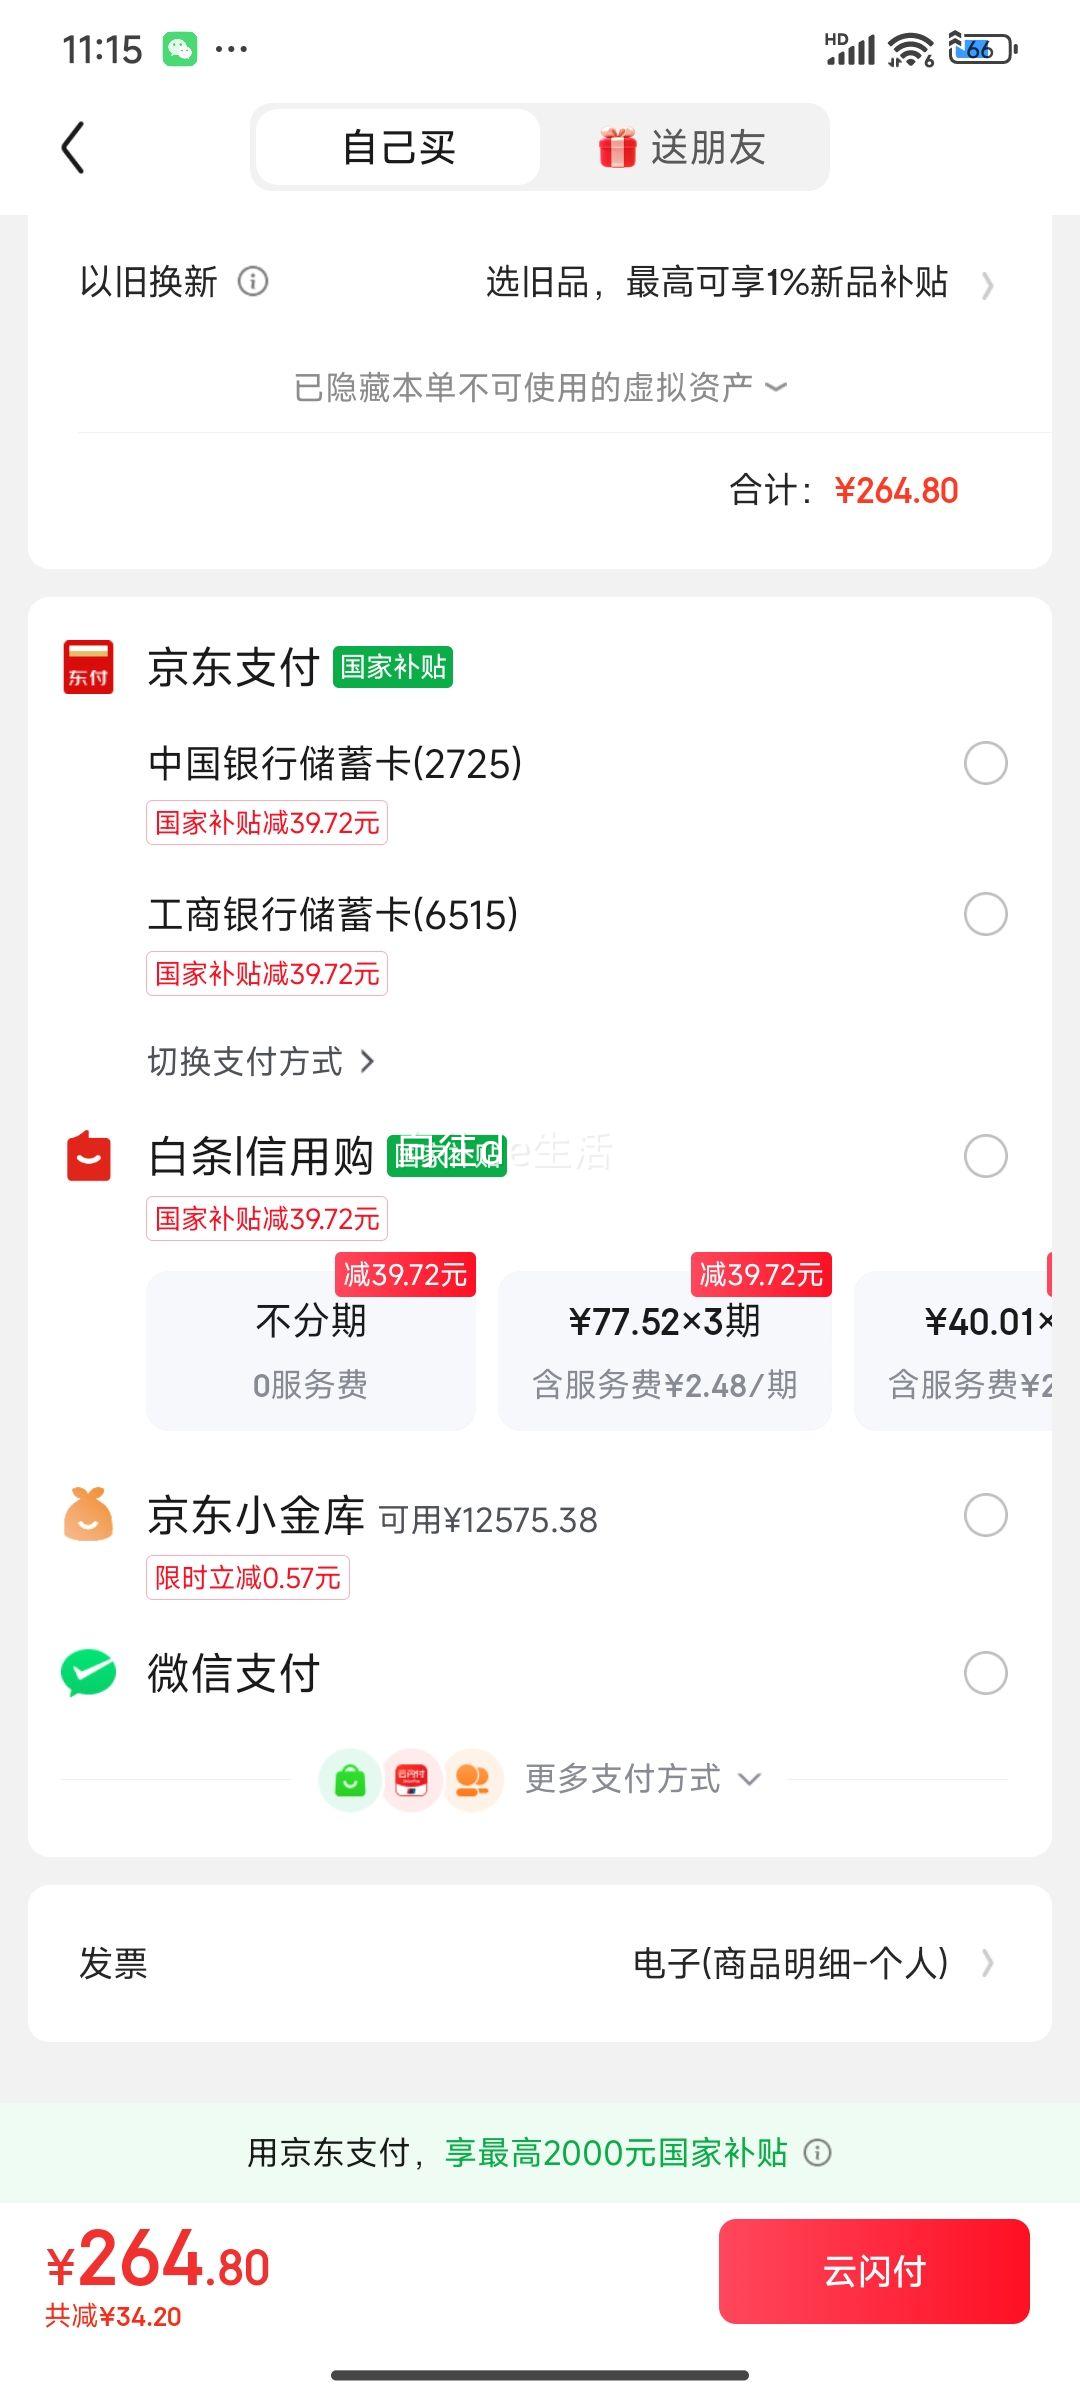Image resolution: width=1080 pixels, height=2400 pixels.
Task: Tap the back arrow icon
Action: [x=73, y=148]
